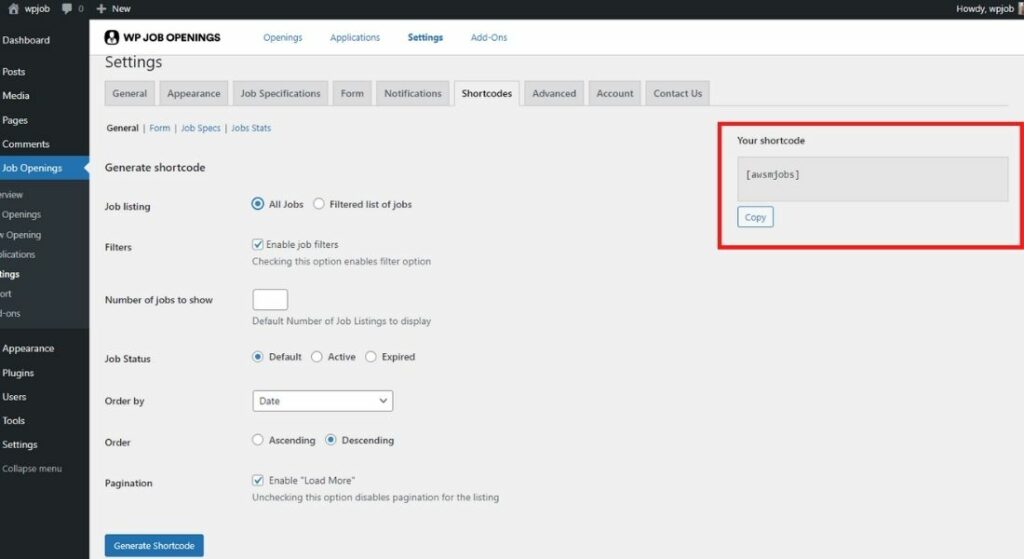Click wpjob site name in admin bar
This screenshot has width=1024, height=559.
point(37,8)
